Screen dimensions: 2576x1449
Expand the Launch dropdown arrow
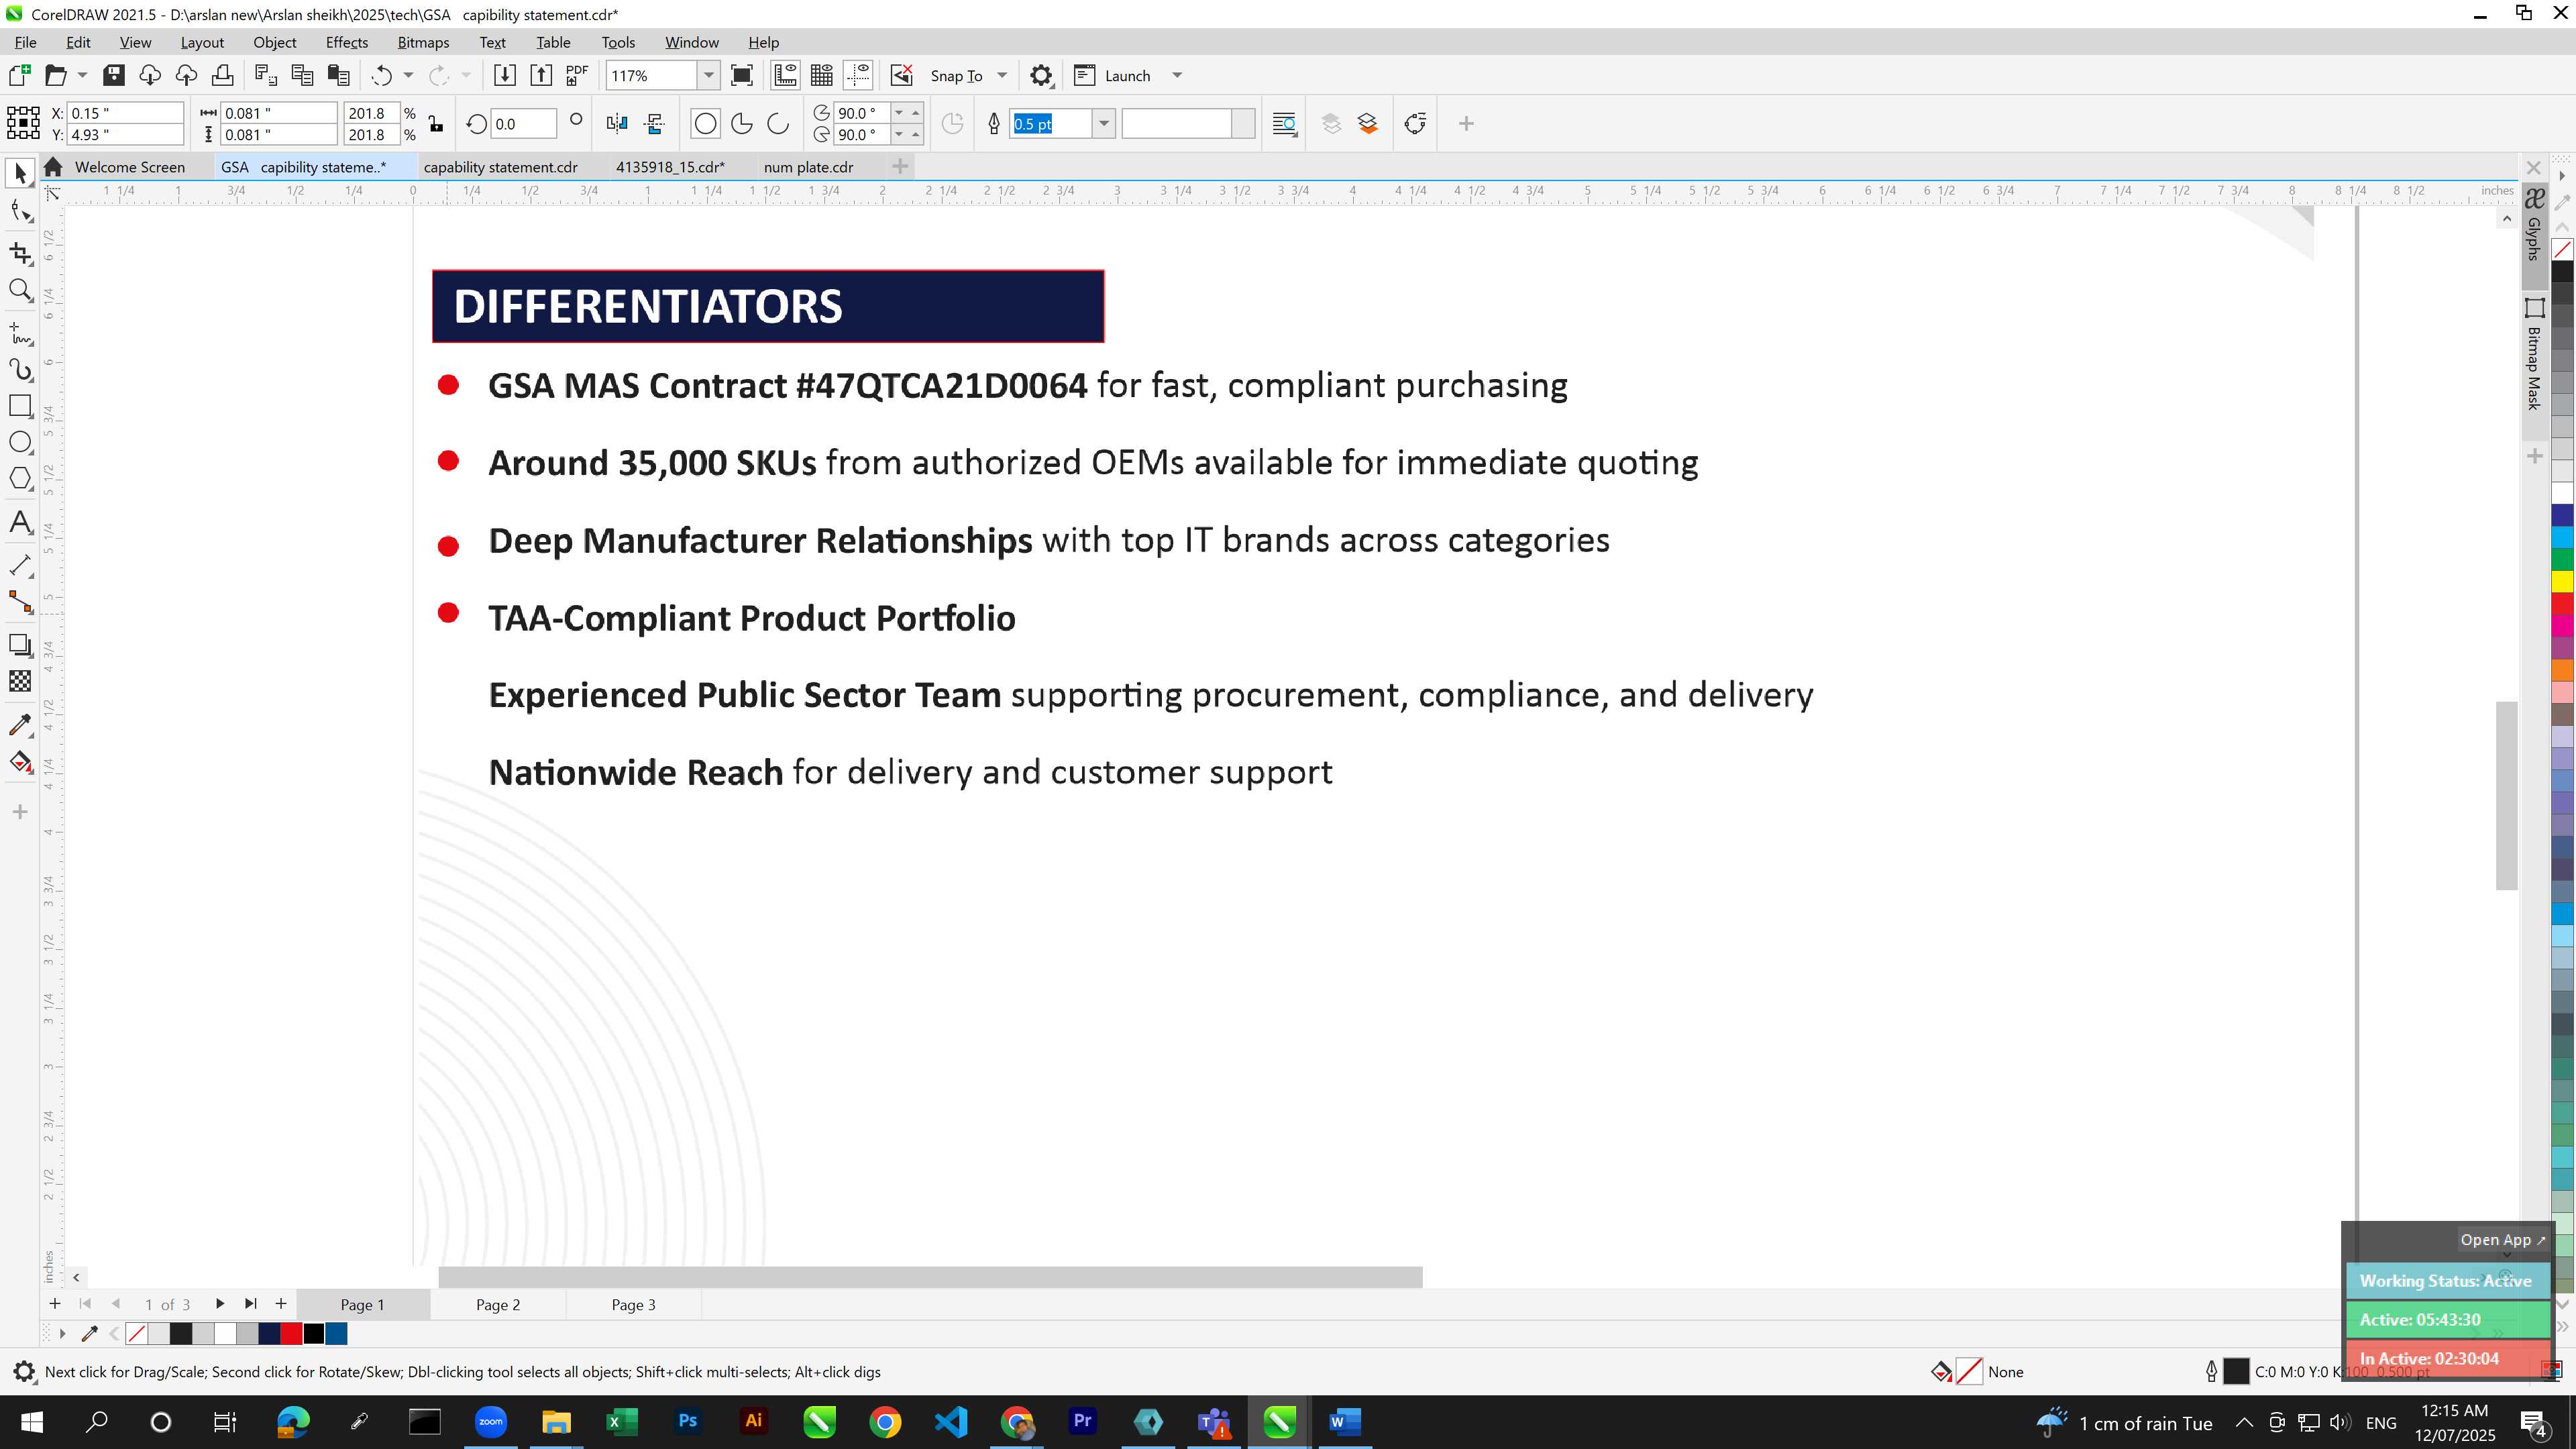pyautogui.click(x=1177, y=75)
